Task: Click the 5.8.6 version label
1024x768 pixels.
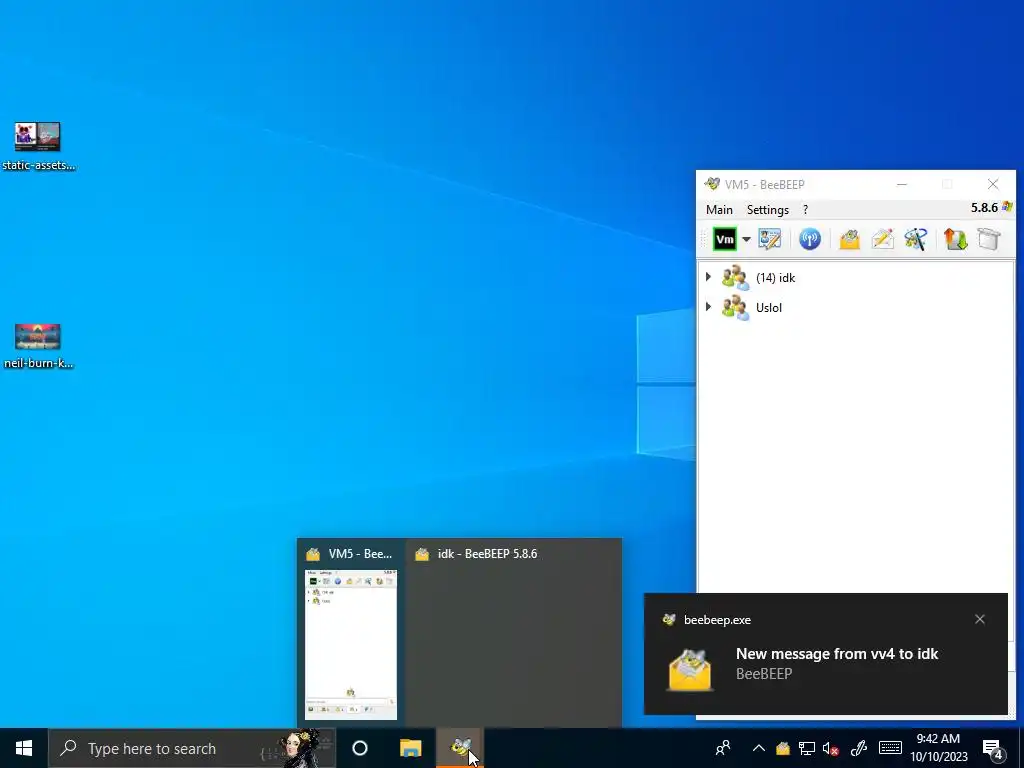Action: pyautogui.click(x=984, y=208)
